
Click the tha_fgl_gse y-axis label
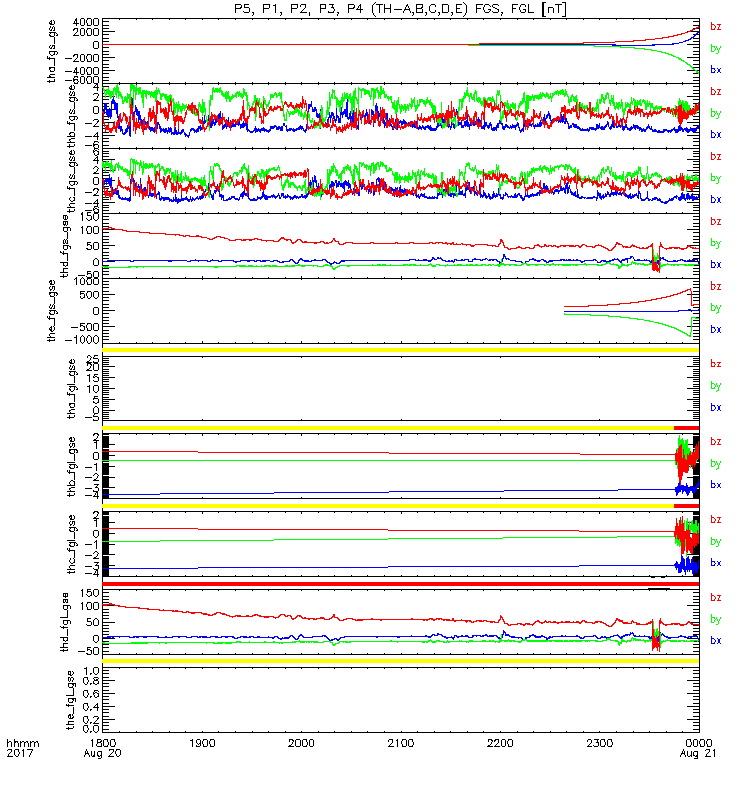pyautogui.click(x=72, y=389)
